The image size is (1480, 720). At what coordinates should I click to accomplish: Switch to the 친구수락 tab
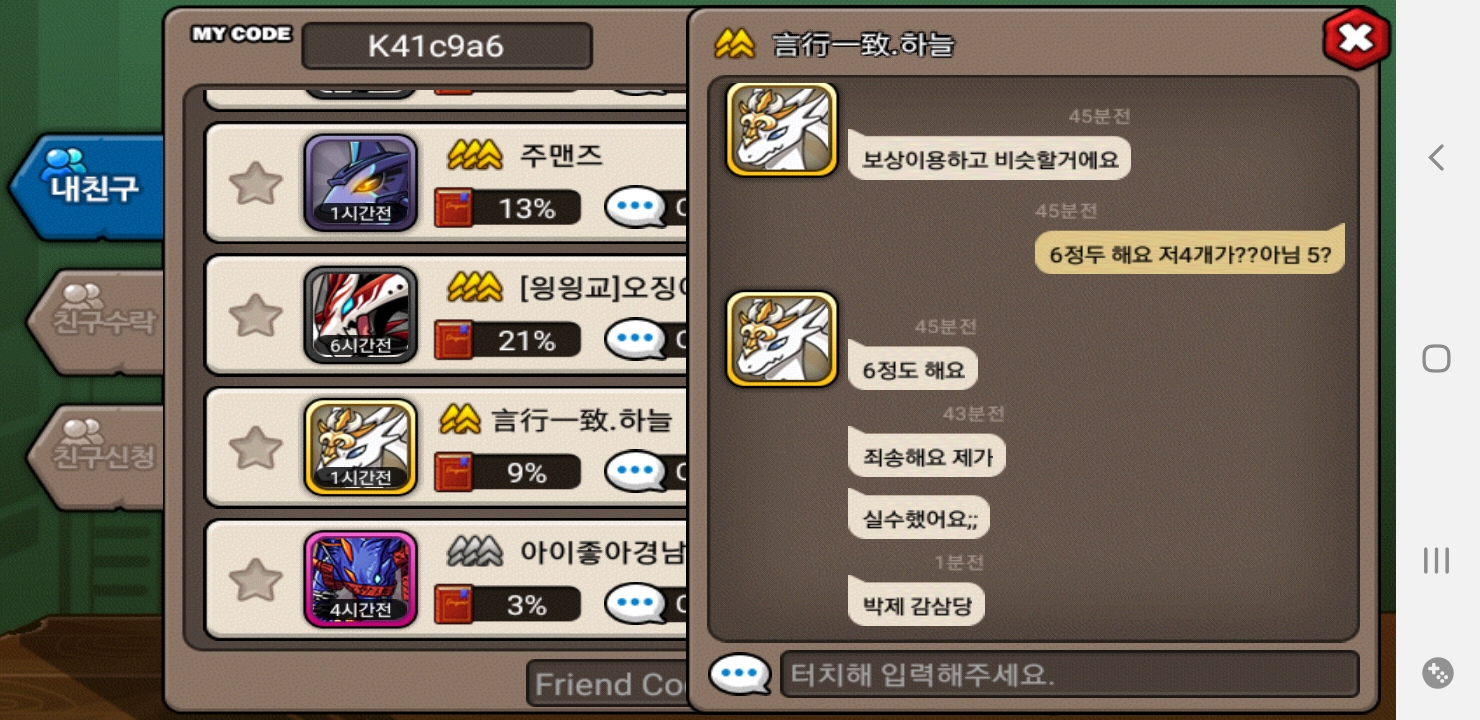(x=96, y=322)
